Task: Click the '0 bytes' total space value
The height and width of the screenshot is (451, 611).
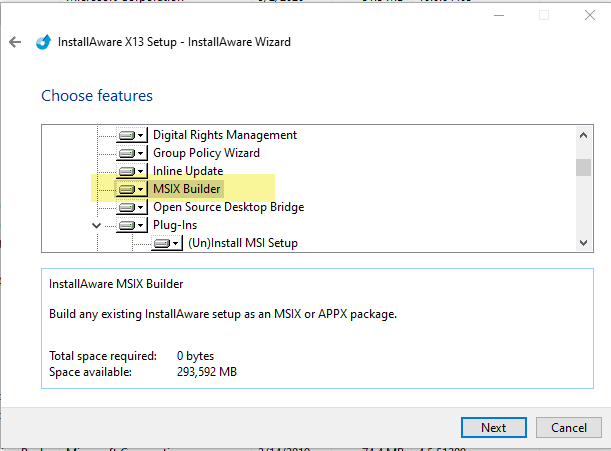Action: (195, 356)
